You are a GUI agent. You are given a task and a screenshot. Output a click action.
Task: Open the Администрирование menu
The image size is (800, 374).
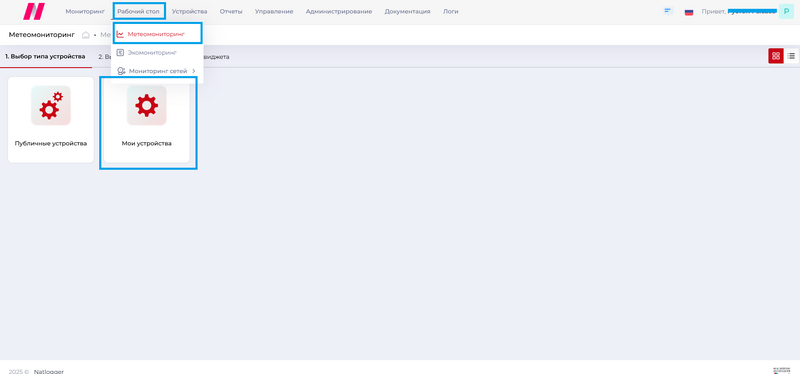click(339, 11)
